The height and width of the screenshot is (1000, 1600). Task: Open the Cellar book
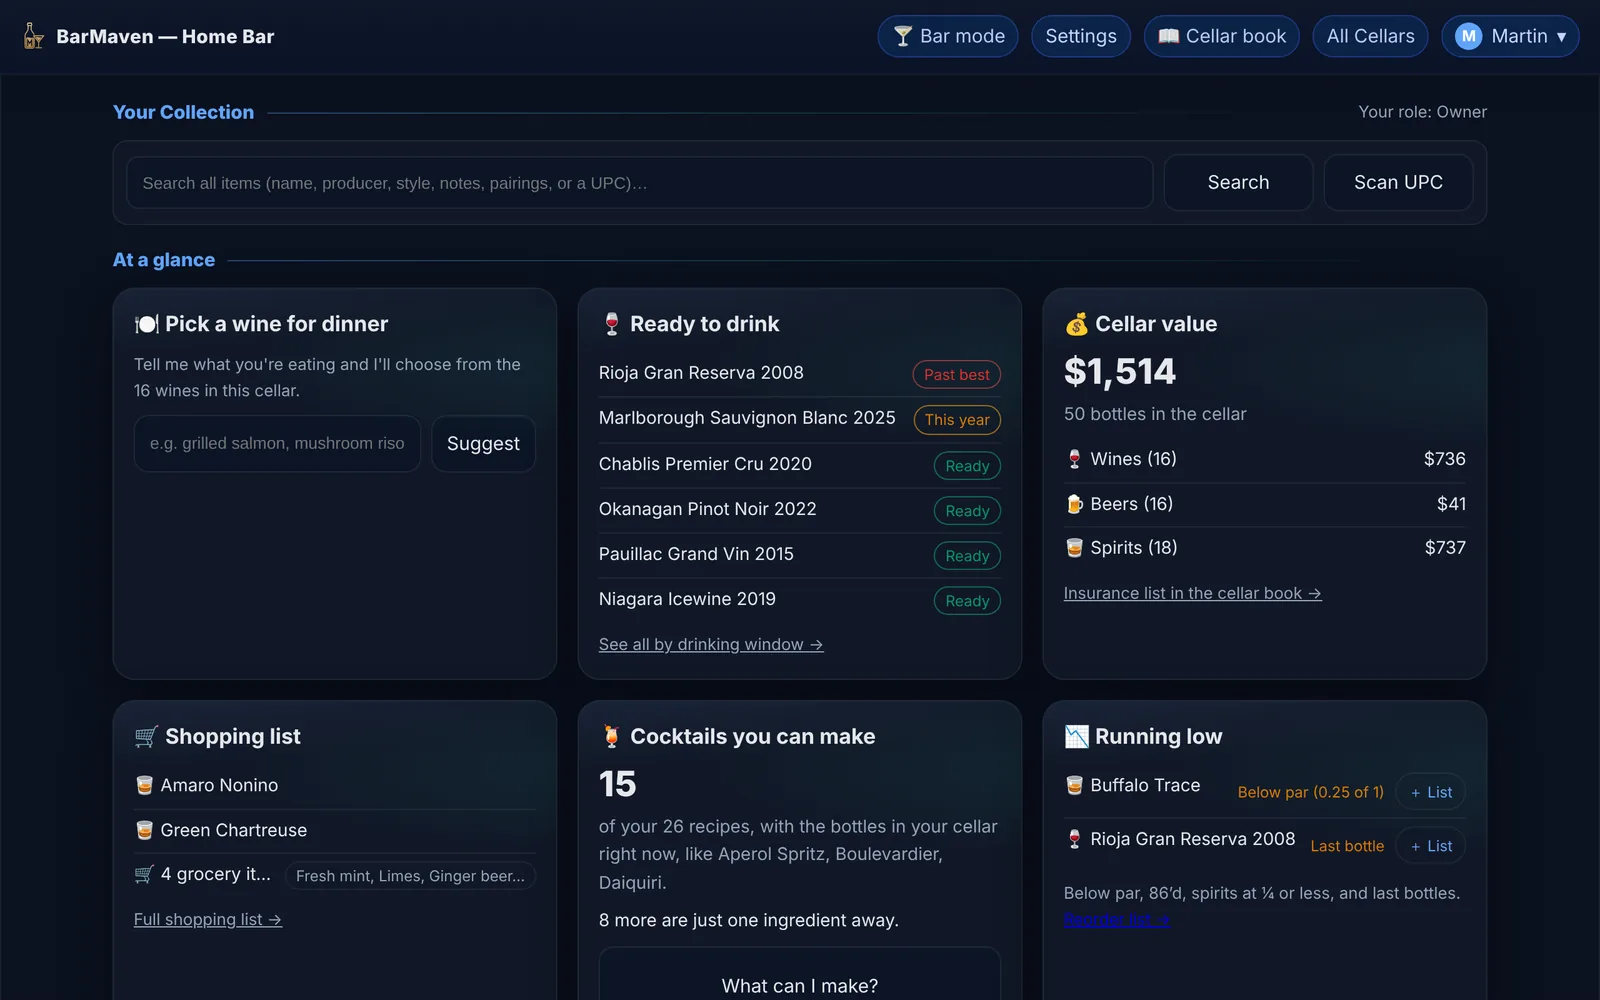1222,36
